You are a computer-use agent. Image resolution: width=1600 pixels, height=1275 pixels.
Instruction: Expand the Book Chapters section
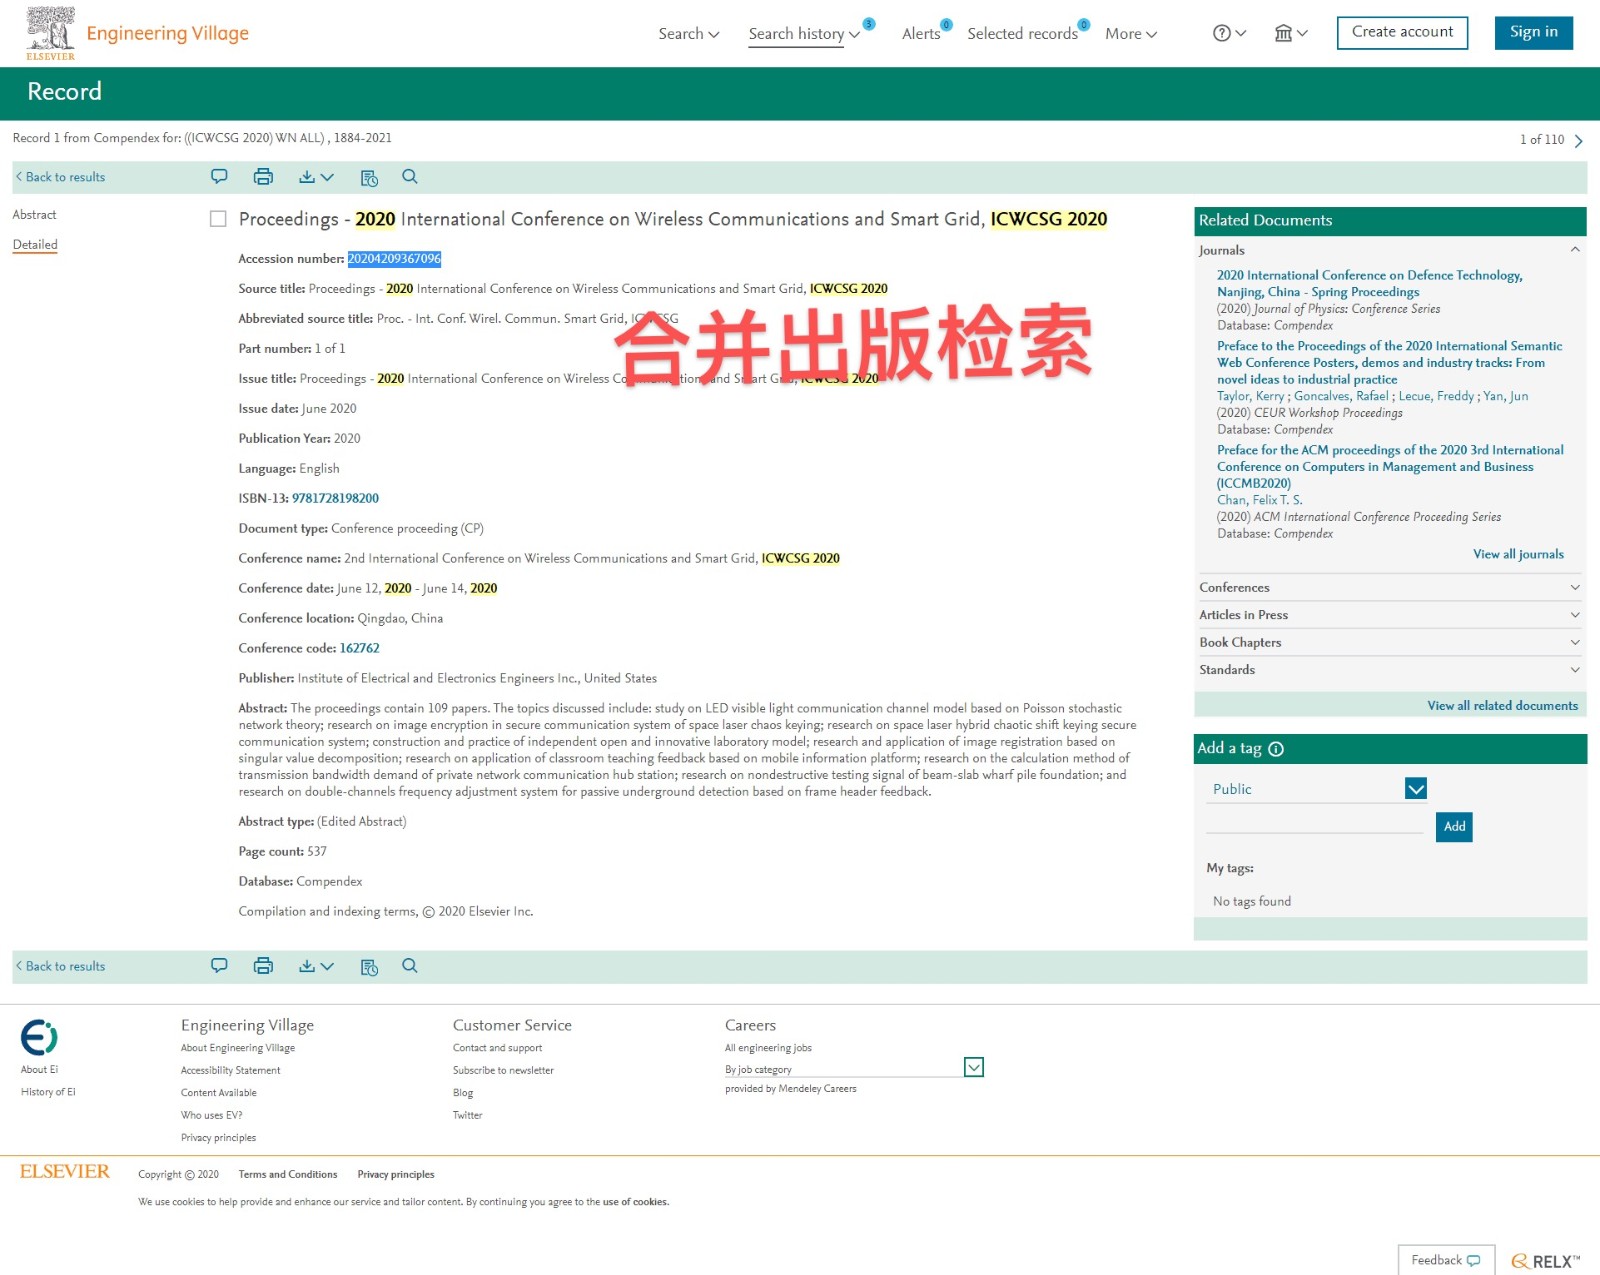(x=1574, y=642)
